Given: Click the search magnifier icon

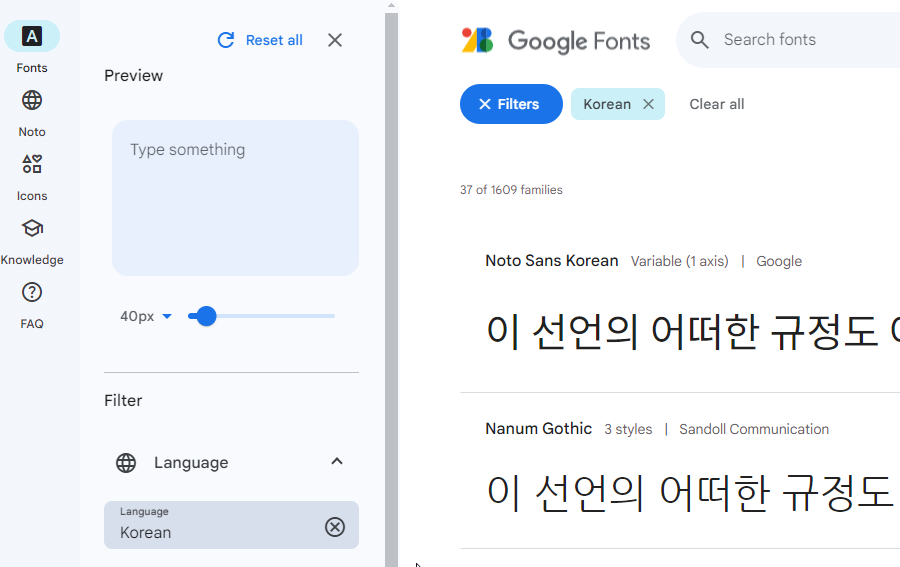Looking at the screenshot, I should [x=699, y=40].
